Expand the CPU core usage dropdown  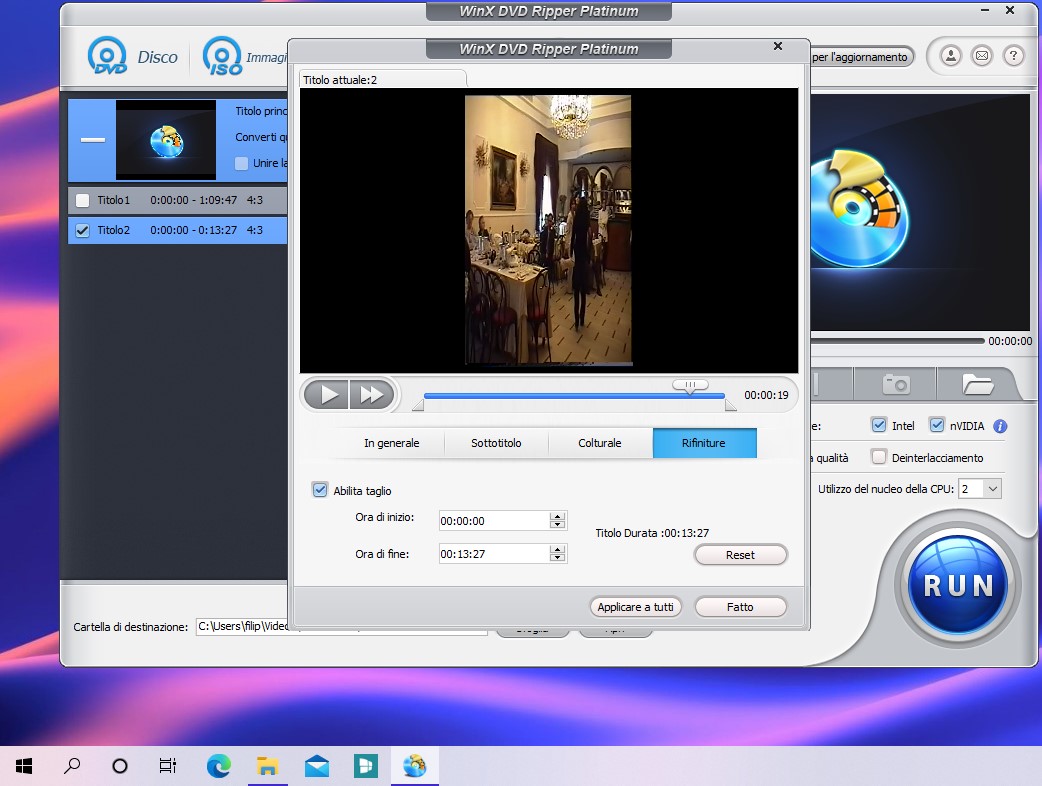coord(993,489)
